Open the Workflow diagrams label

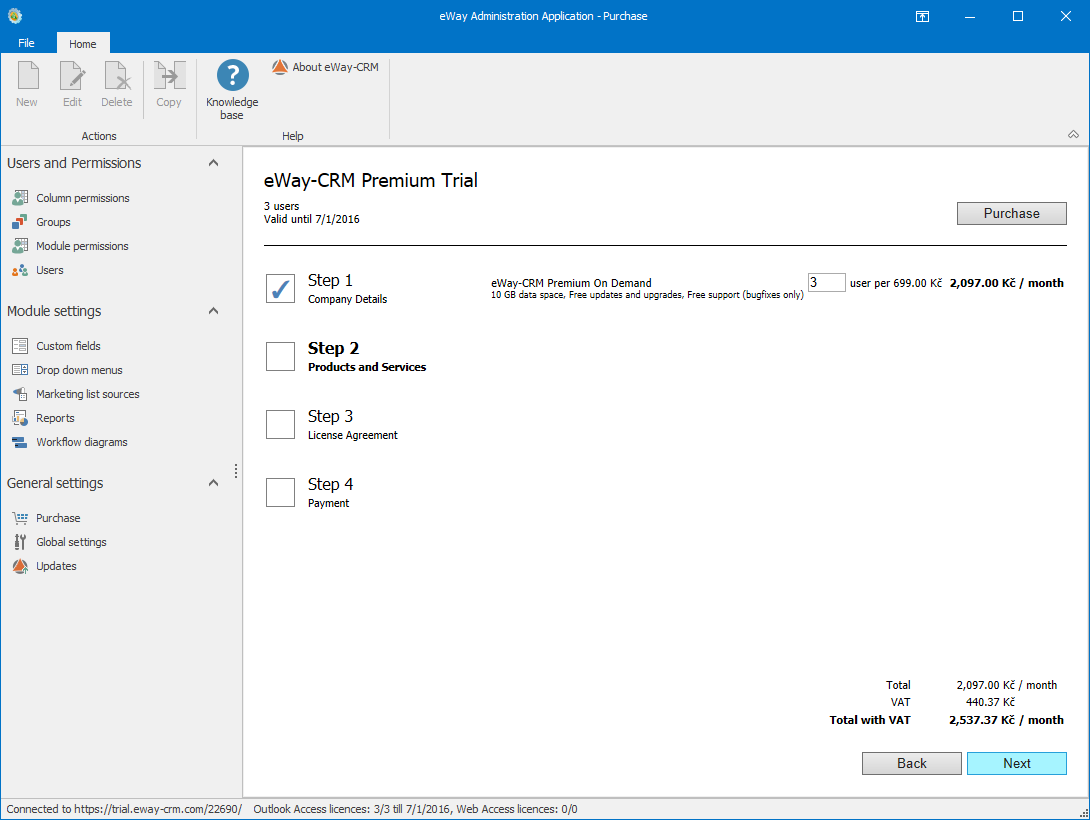point(82,442)
